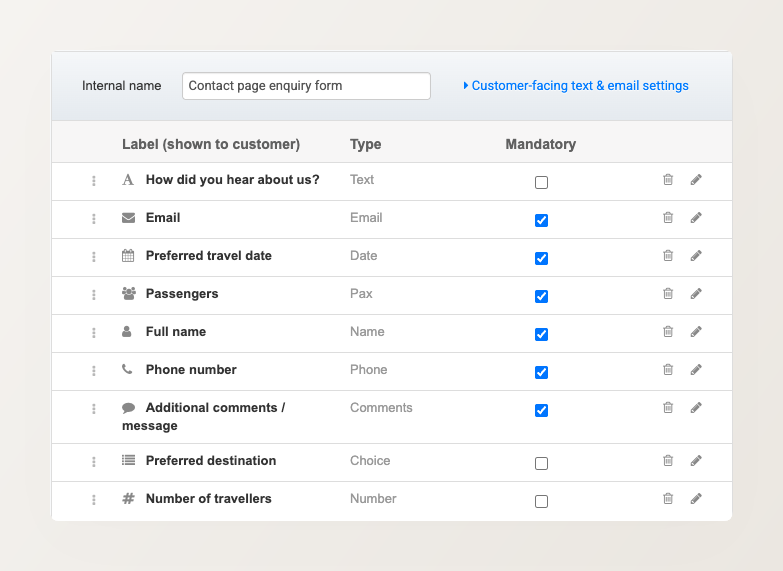
Task: Edit the Preferred travel date field
Action: (x=696, y=255)
